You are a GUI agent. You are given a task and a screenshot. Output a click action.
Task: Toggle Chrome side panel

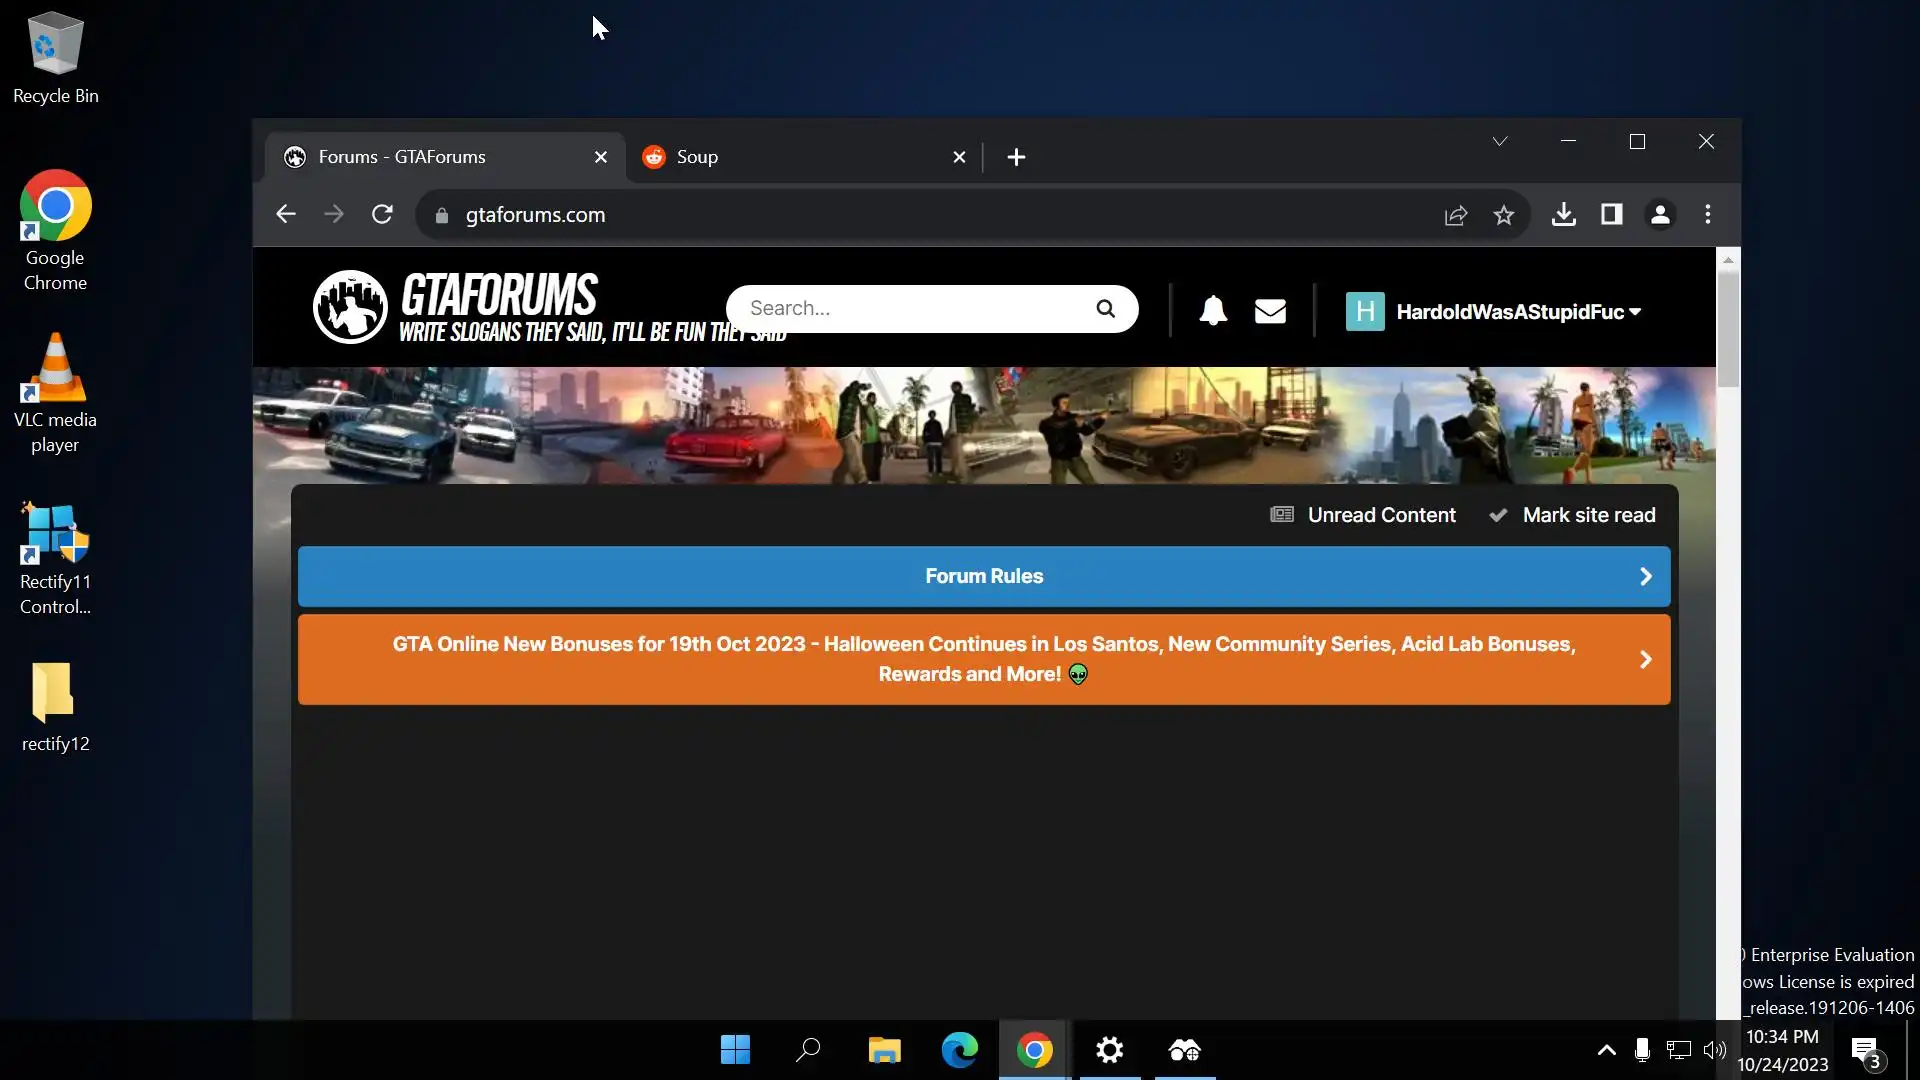[1611, 215]
